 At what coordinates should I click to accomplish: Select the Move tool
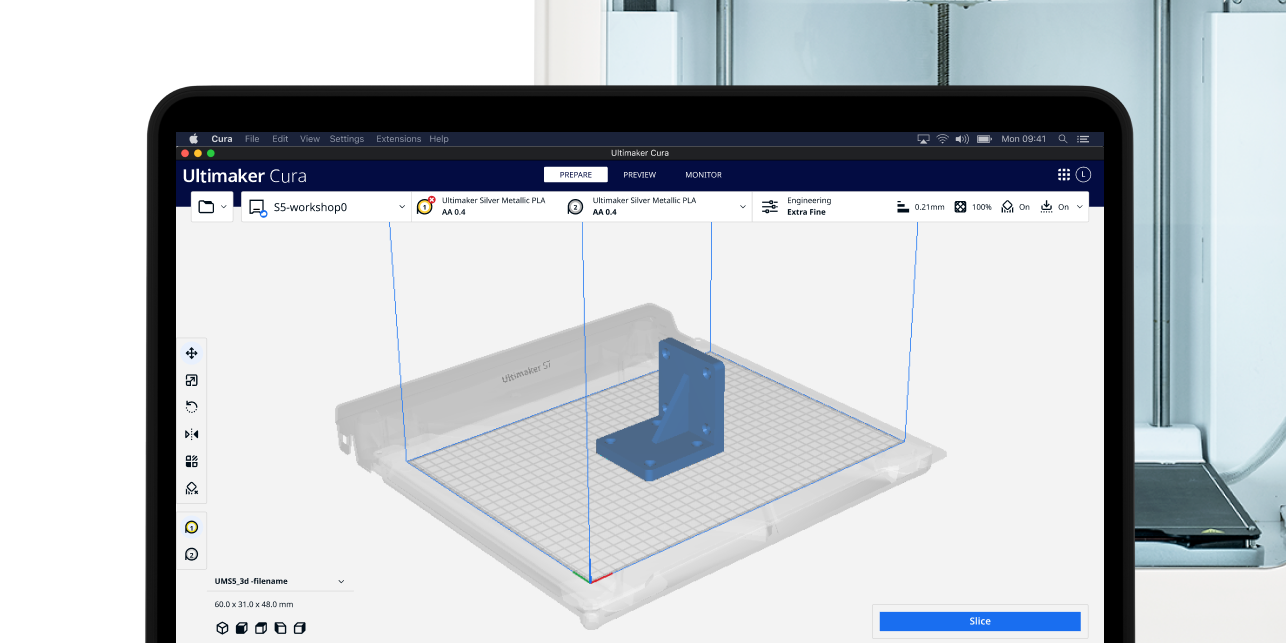191,353
